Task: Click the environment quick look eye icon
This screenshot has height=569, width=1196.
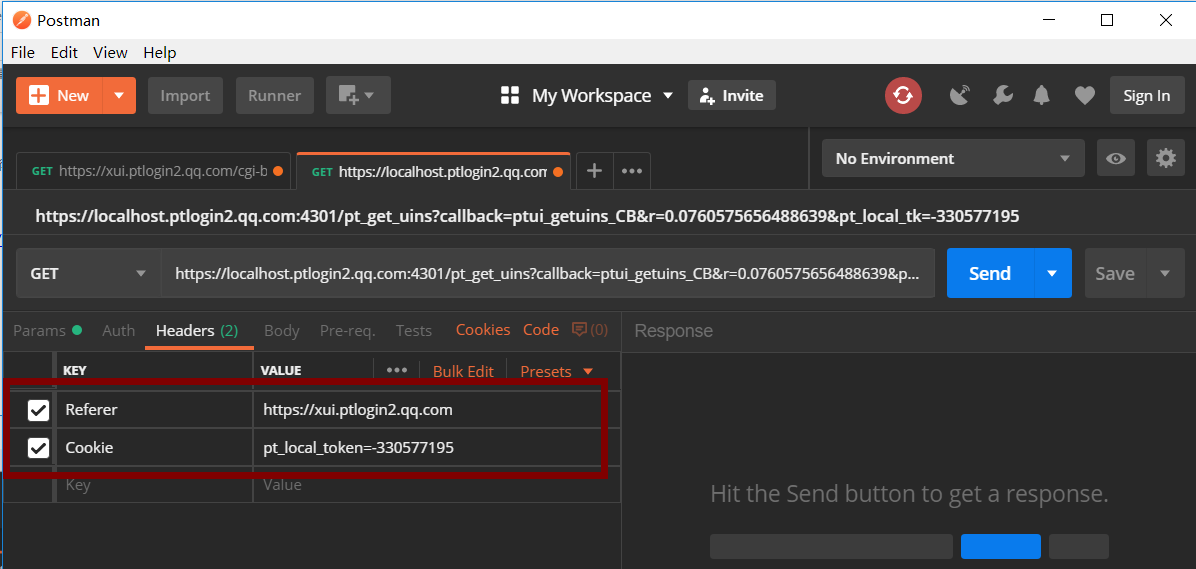Action: pyautogui.click(x=1116, y=159)
